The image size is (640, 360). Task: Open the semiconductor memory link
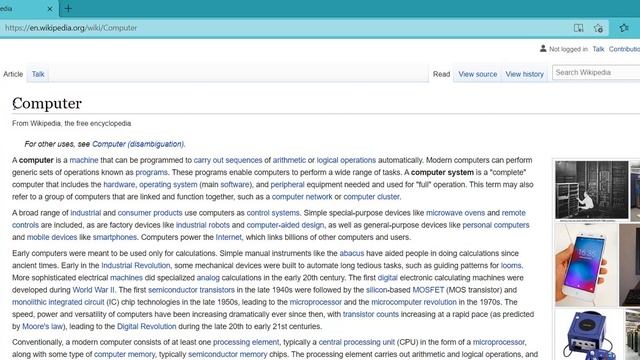click(227, 355)
